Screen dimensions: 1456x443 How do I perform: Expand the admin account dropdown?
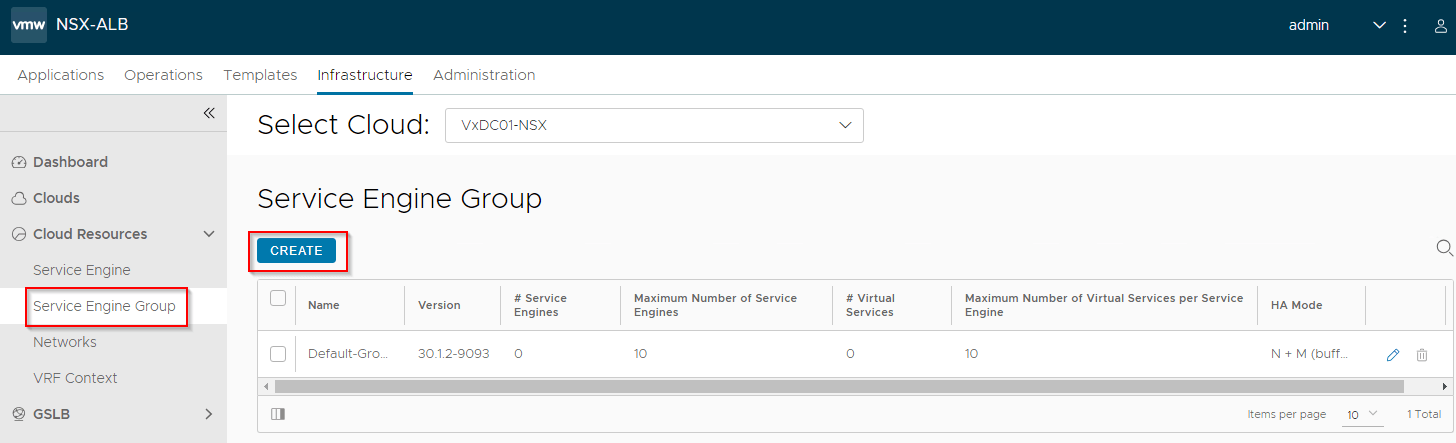(x=1380, y=26)
